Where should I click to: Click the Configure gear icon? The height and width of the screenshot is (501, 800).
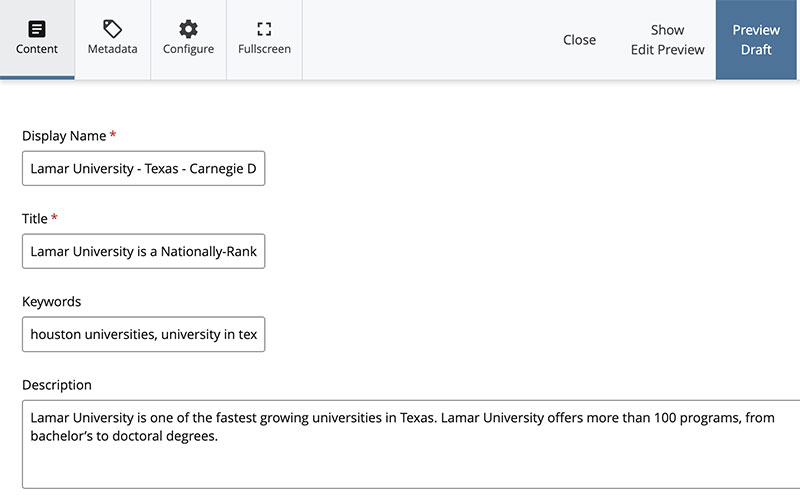point(188,29)
